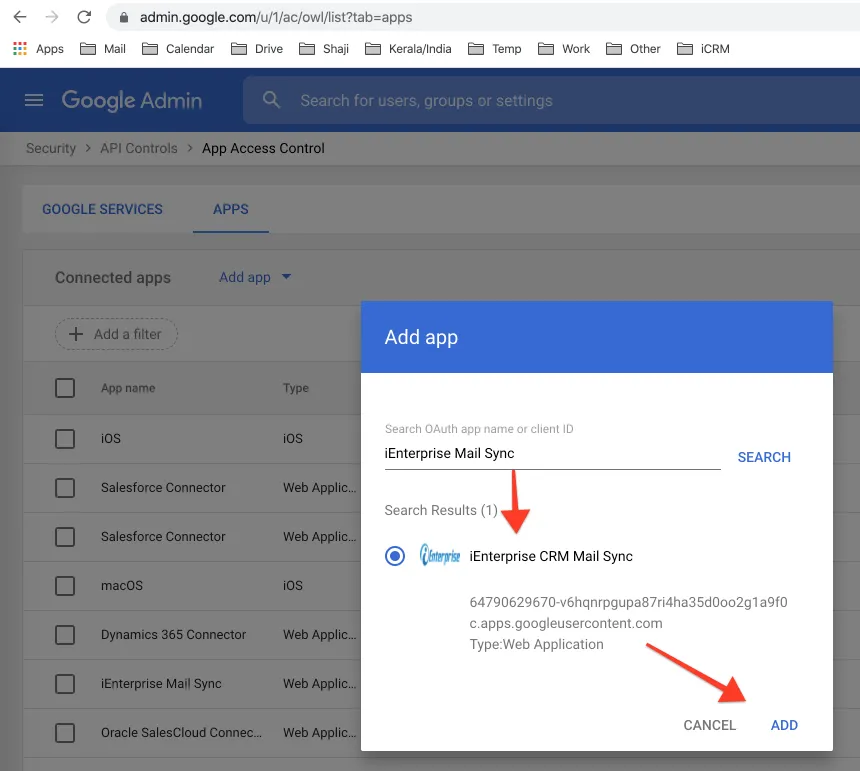Select the Apps tab
860x771 pixels.
pyautogui.click(x=231, y=209)
